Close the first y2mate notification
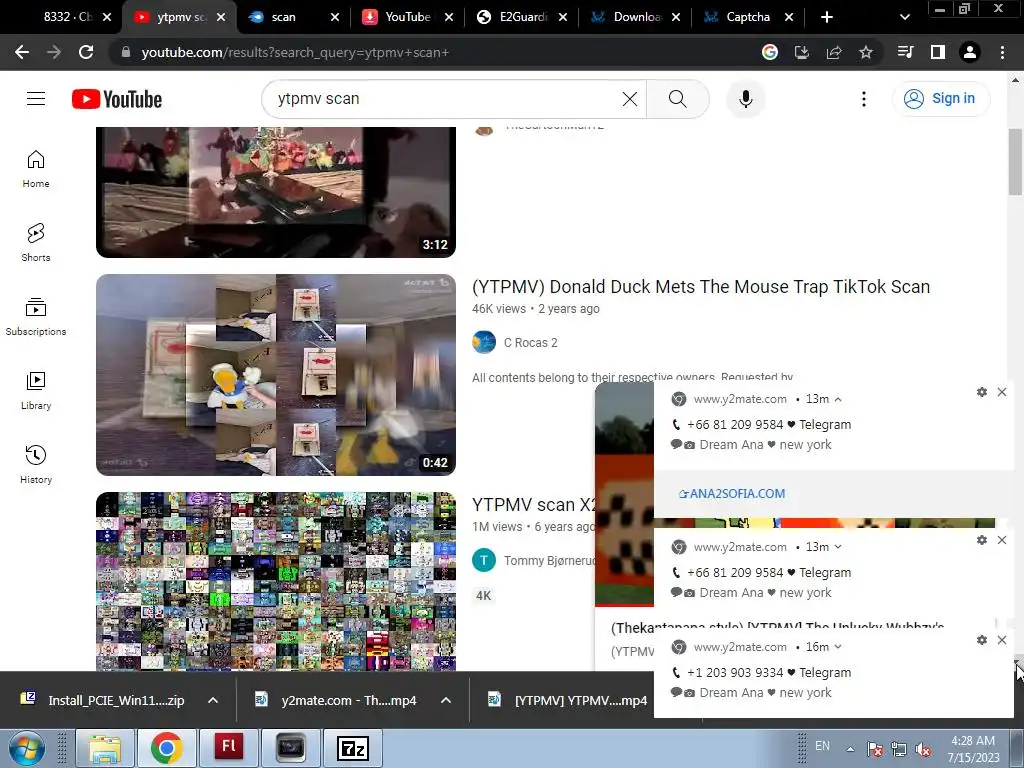The image size is (1024, 768). click(x=1002, y=392)
